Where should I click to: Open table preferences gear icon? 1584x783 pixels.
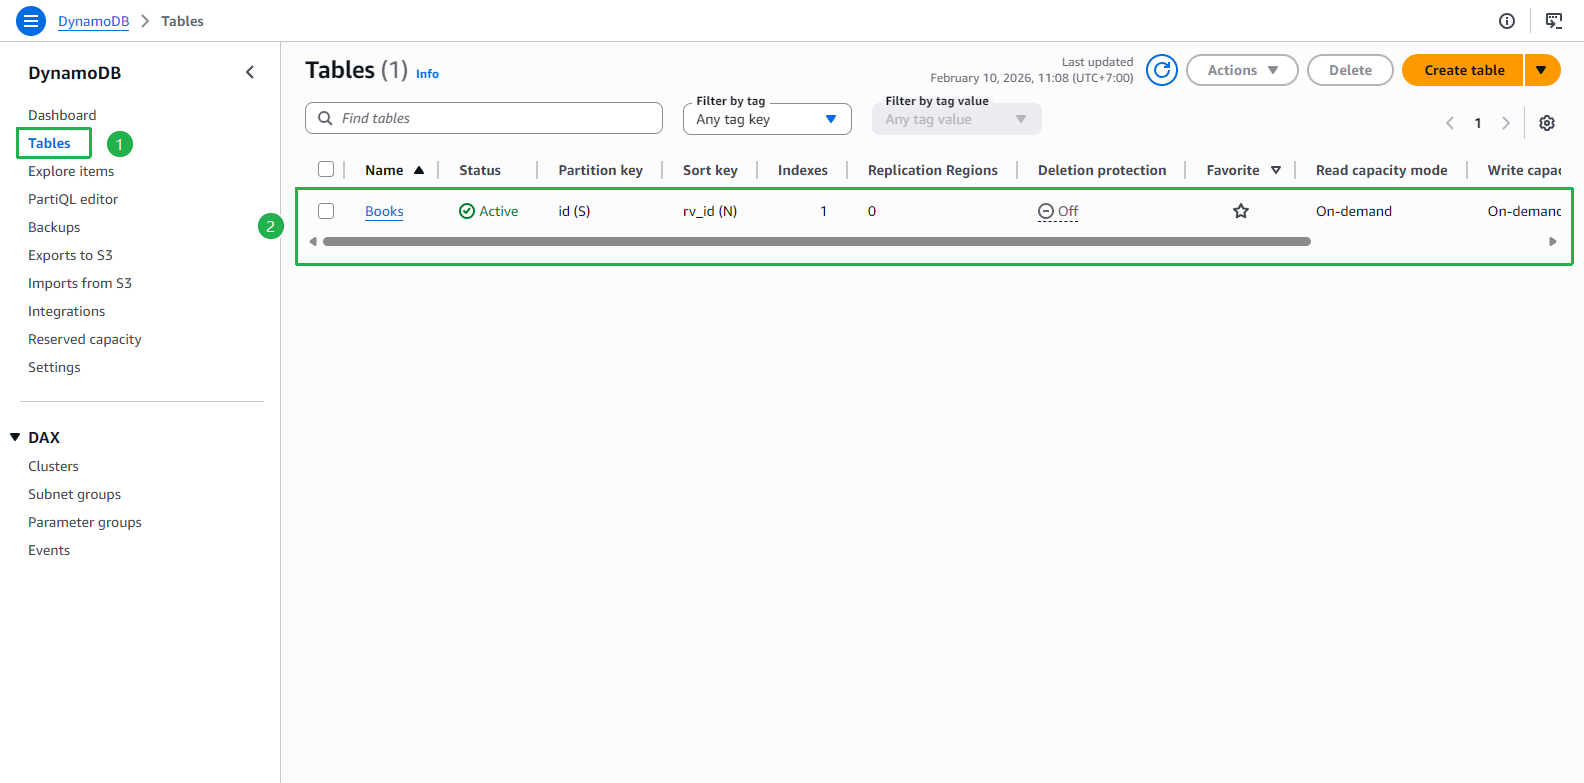click(1547, 123)
